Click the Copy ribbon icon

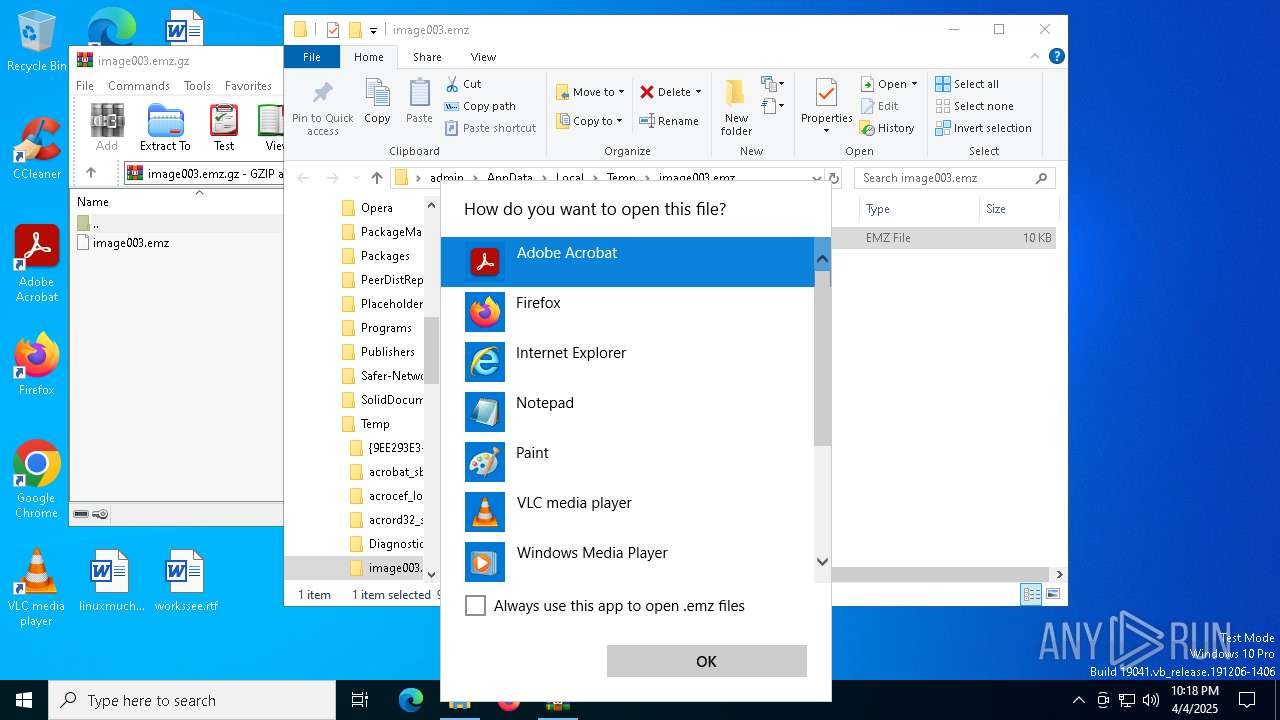coord(377,102)
